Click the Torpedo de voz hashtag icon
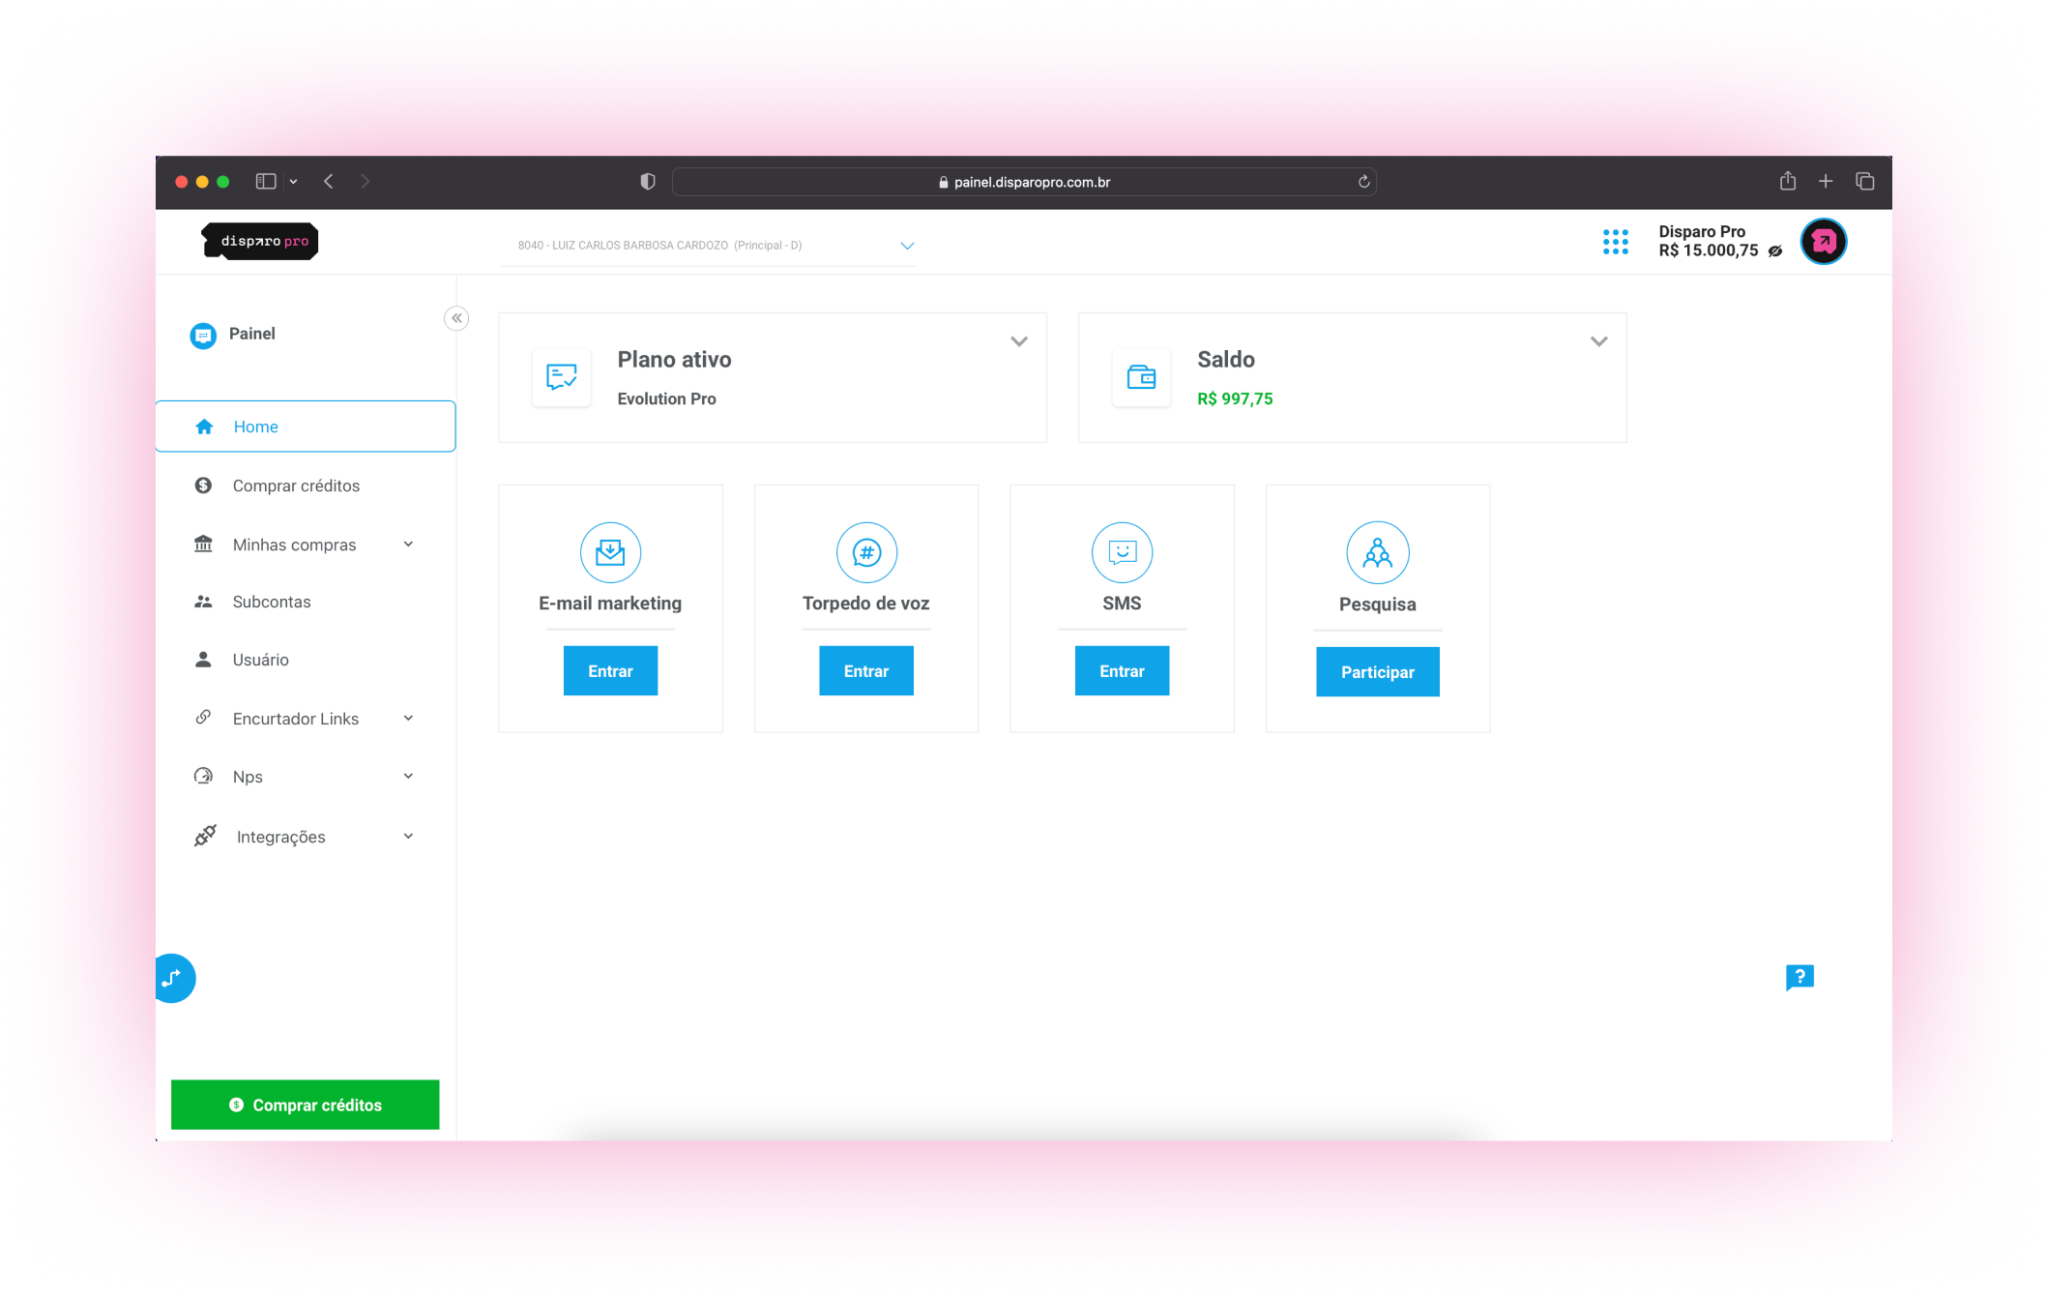 pos(866,552)
